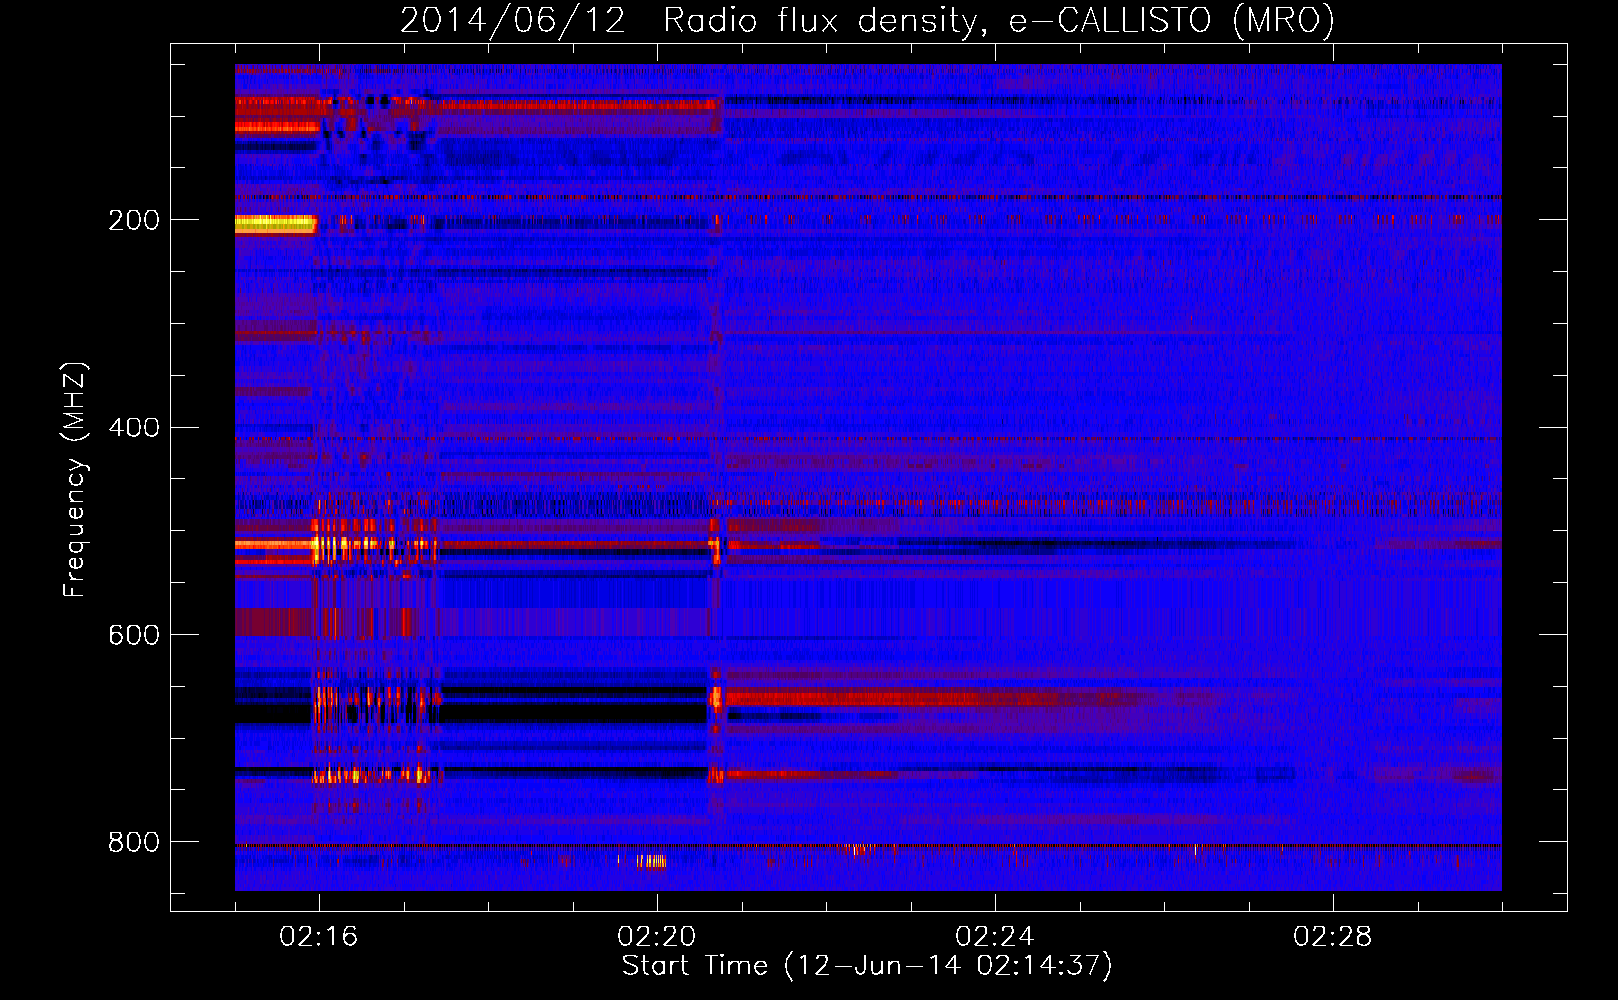This screenshot has height=1000, width=1618.
Task: Click the 600 frequency tick label
Action: [134, 635]
